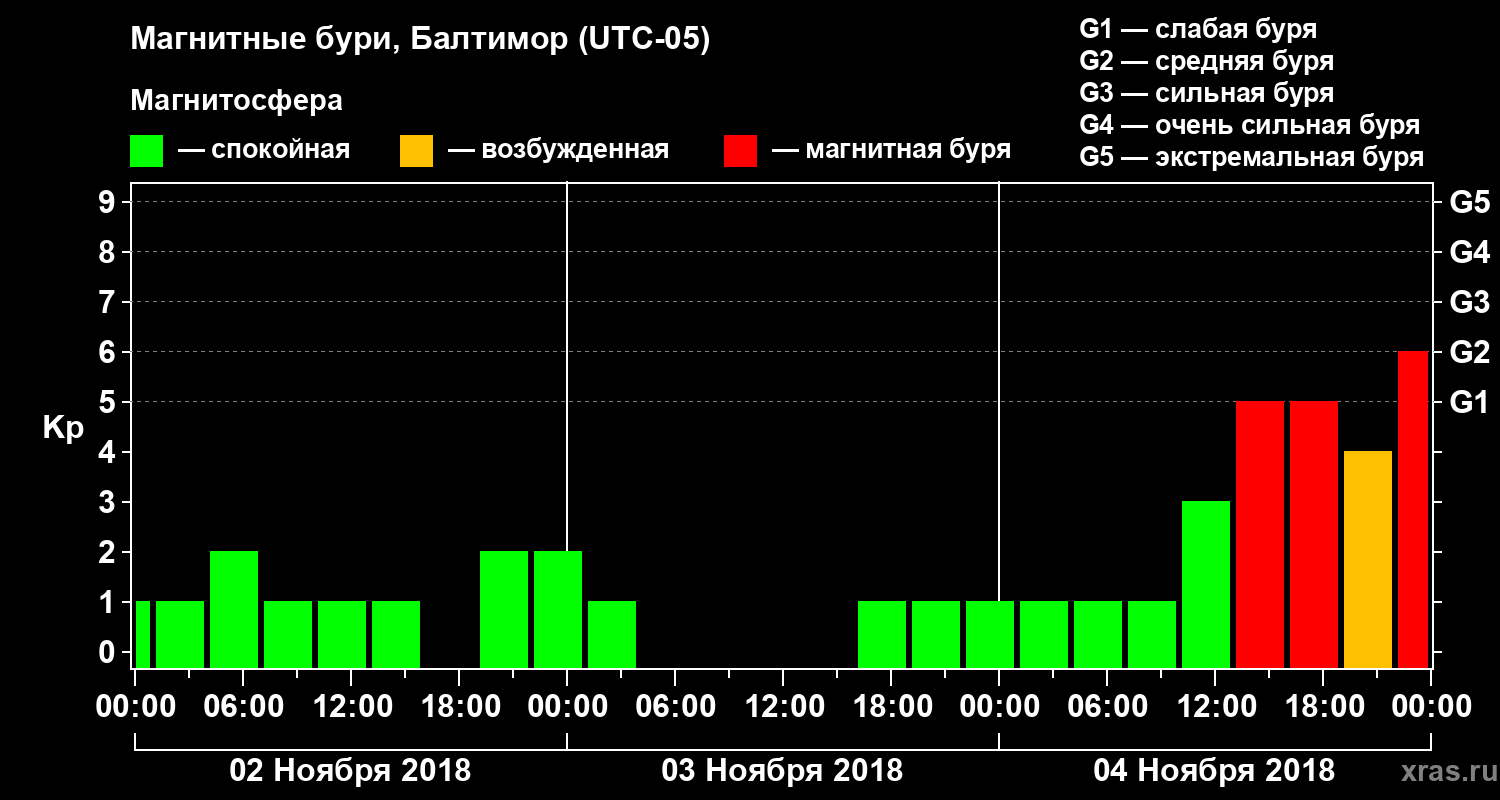Click the G5 label on right axis
1500x800 pixels.
pos(1470,202)
